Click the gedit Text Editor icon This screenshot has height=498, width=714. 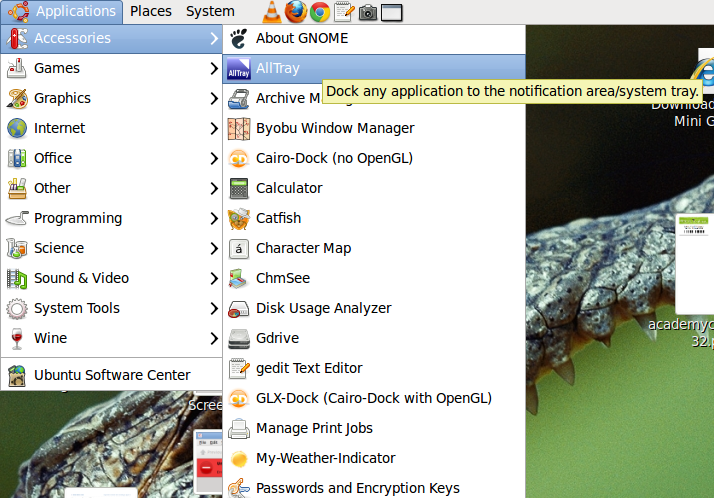[239, 369]
